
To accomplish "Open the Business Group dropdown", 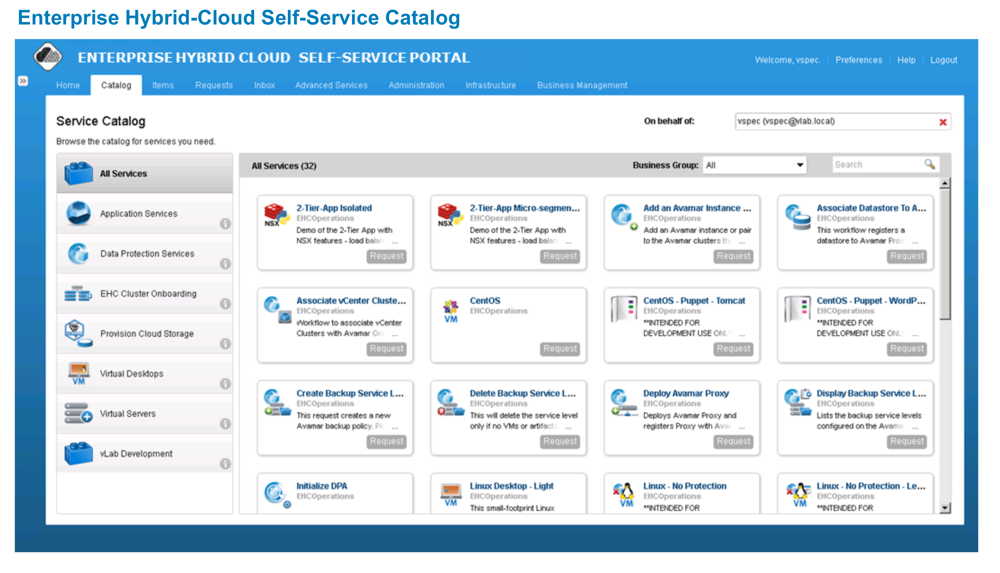I will point(754,165).
